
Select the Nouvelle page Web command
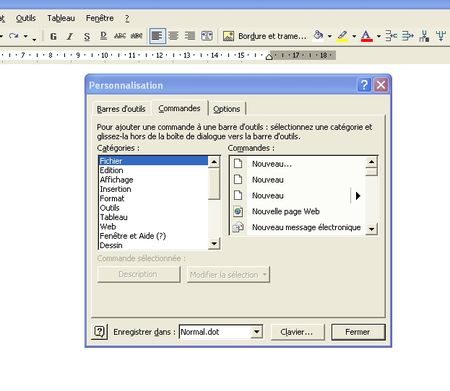298,211
